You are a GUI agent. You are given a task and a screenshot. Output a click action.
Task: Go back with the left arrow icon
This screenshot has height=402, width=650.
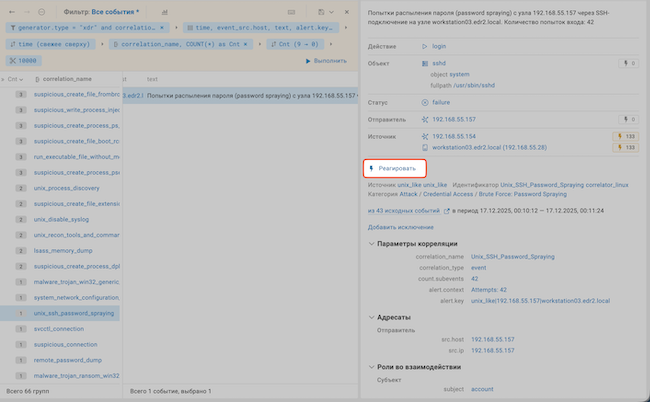[12, 12]
